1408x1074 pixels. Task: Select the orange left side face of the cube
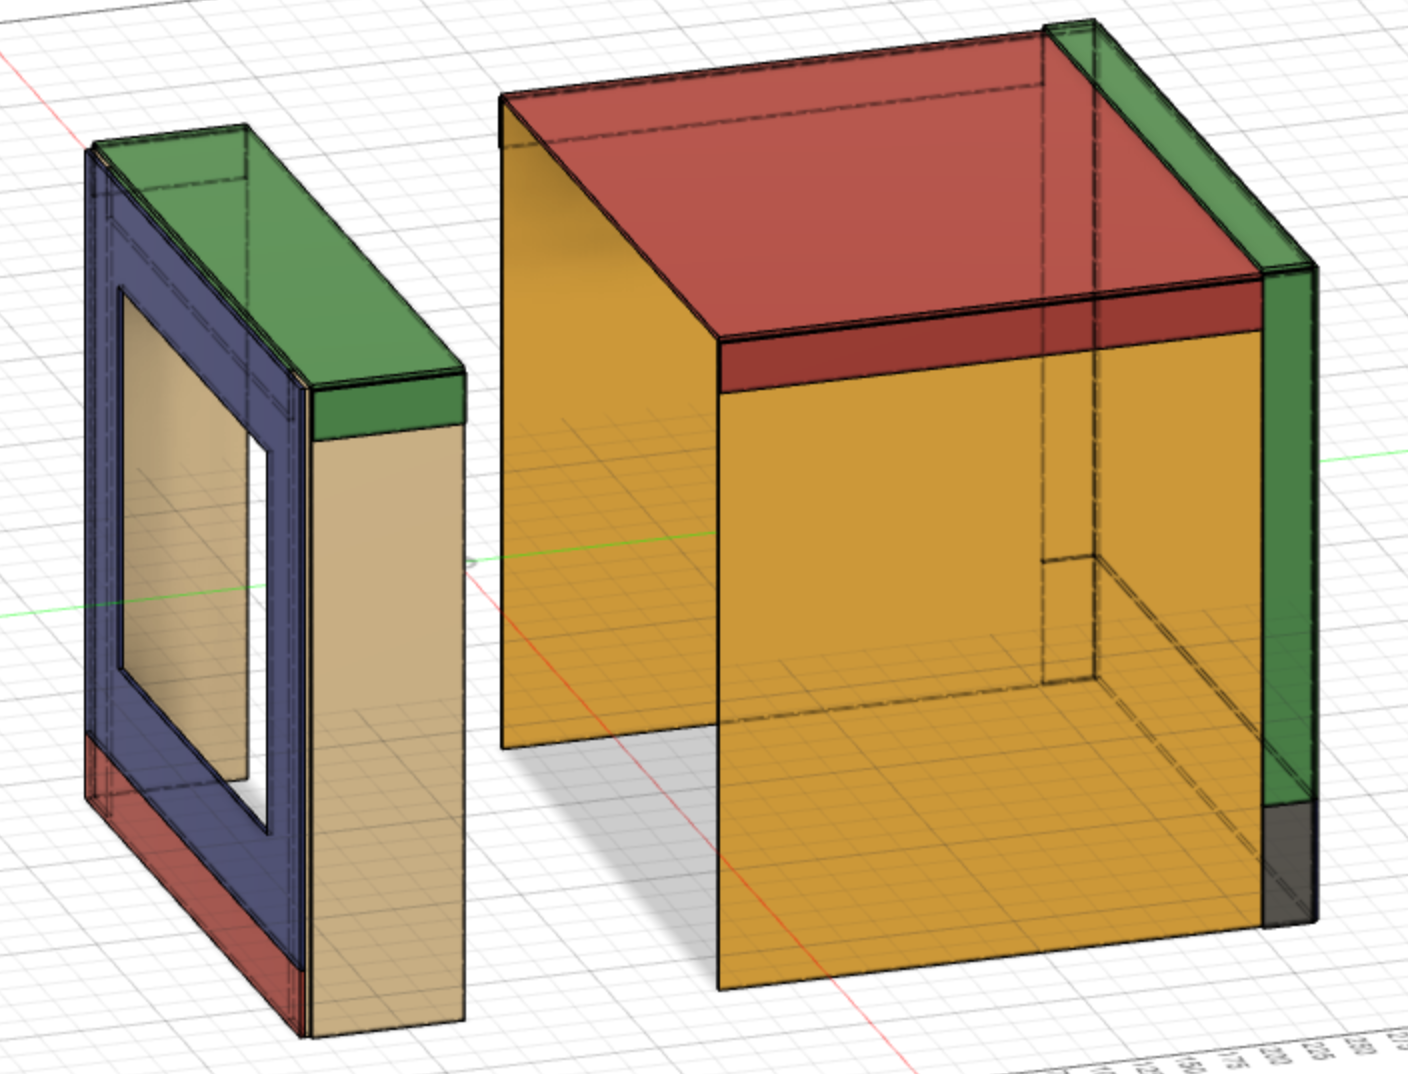pos(608,500)
